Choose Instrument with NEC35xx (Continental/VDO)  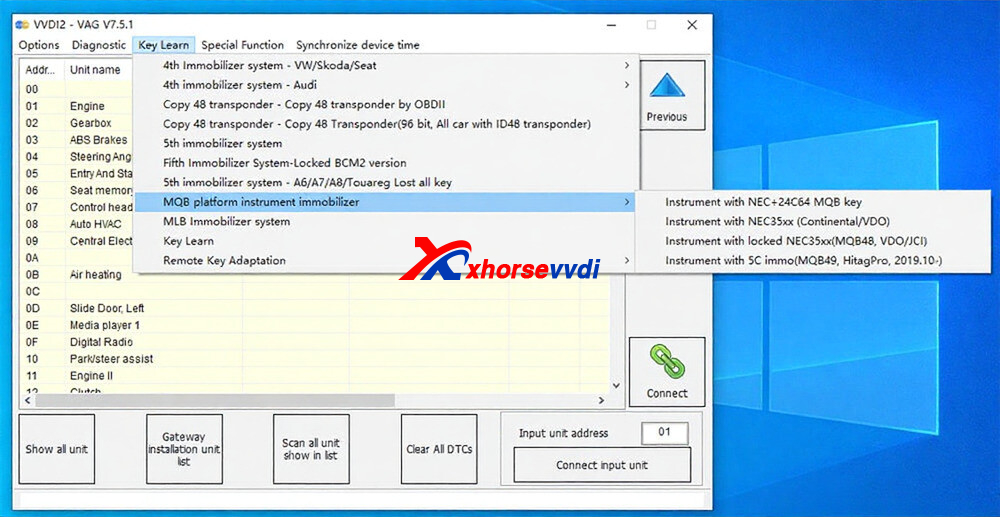coord(813,221)
